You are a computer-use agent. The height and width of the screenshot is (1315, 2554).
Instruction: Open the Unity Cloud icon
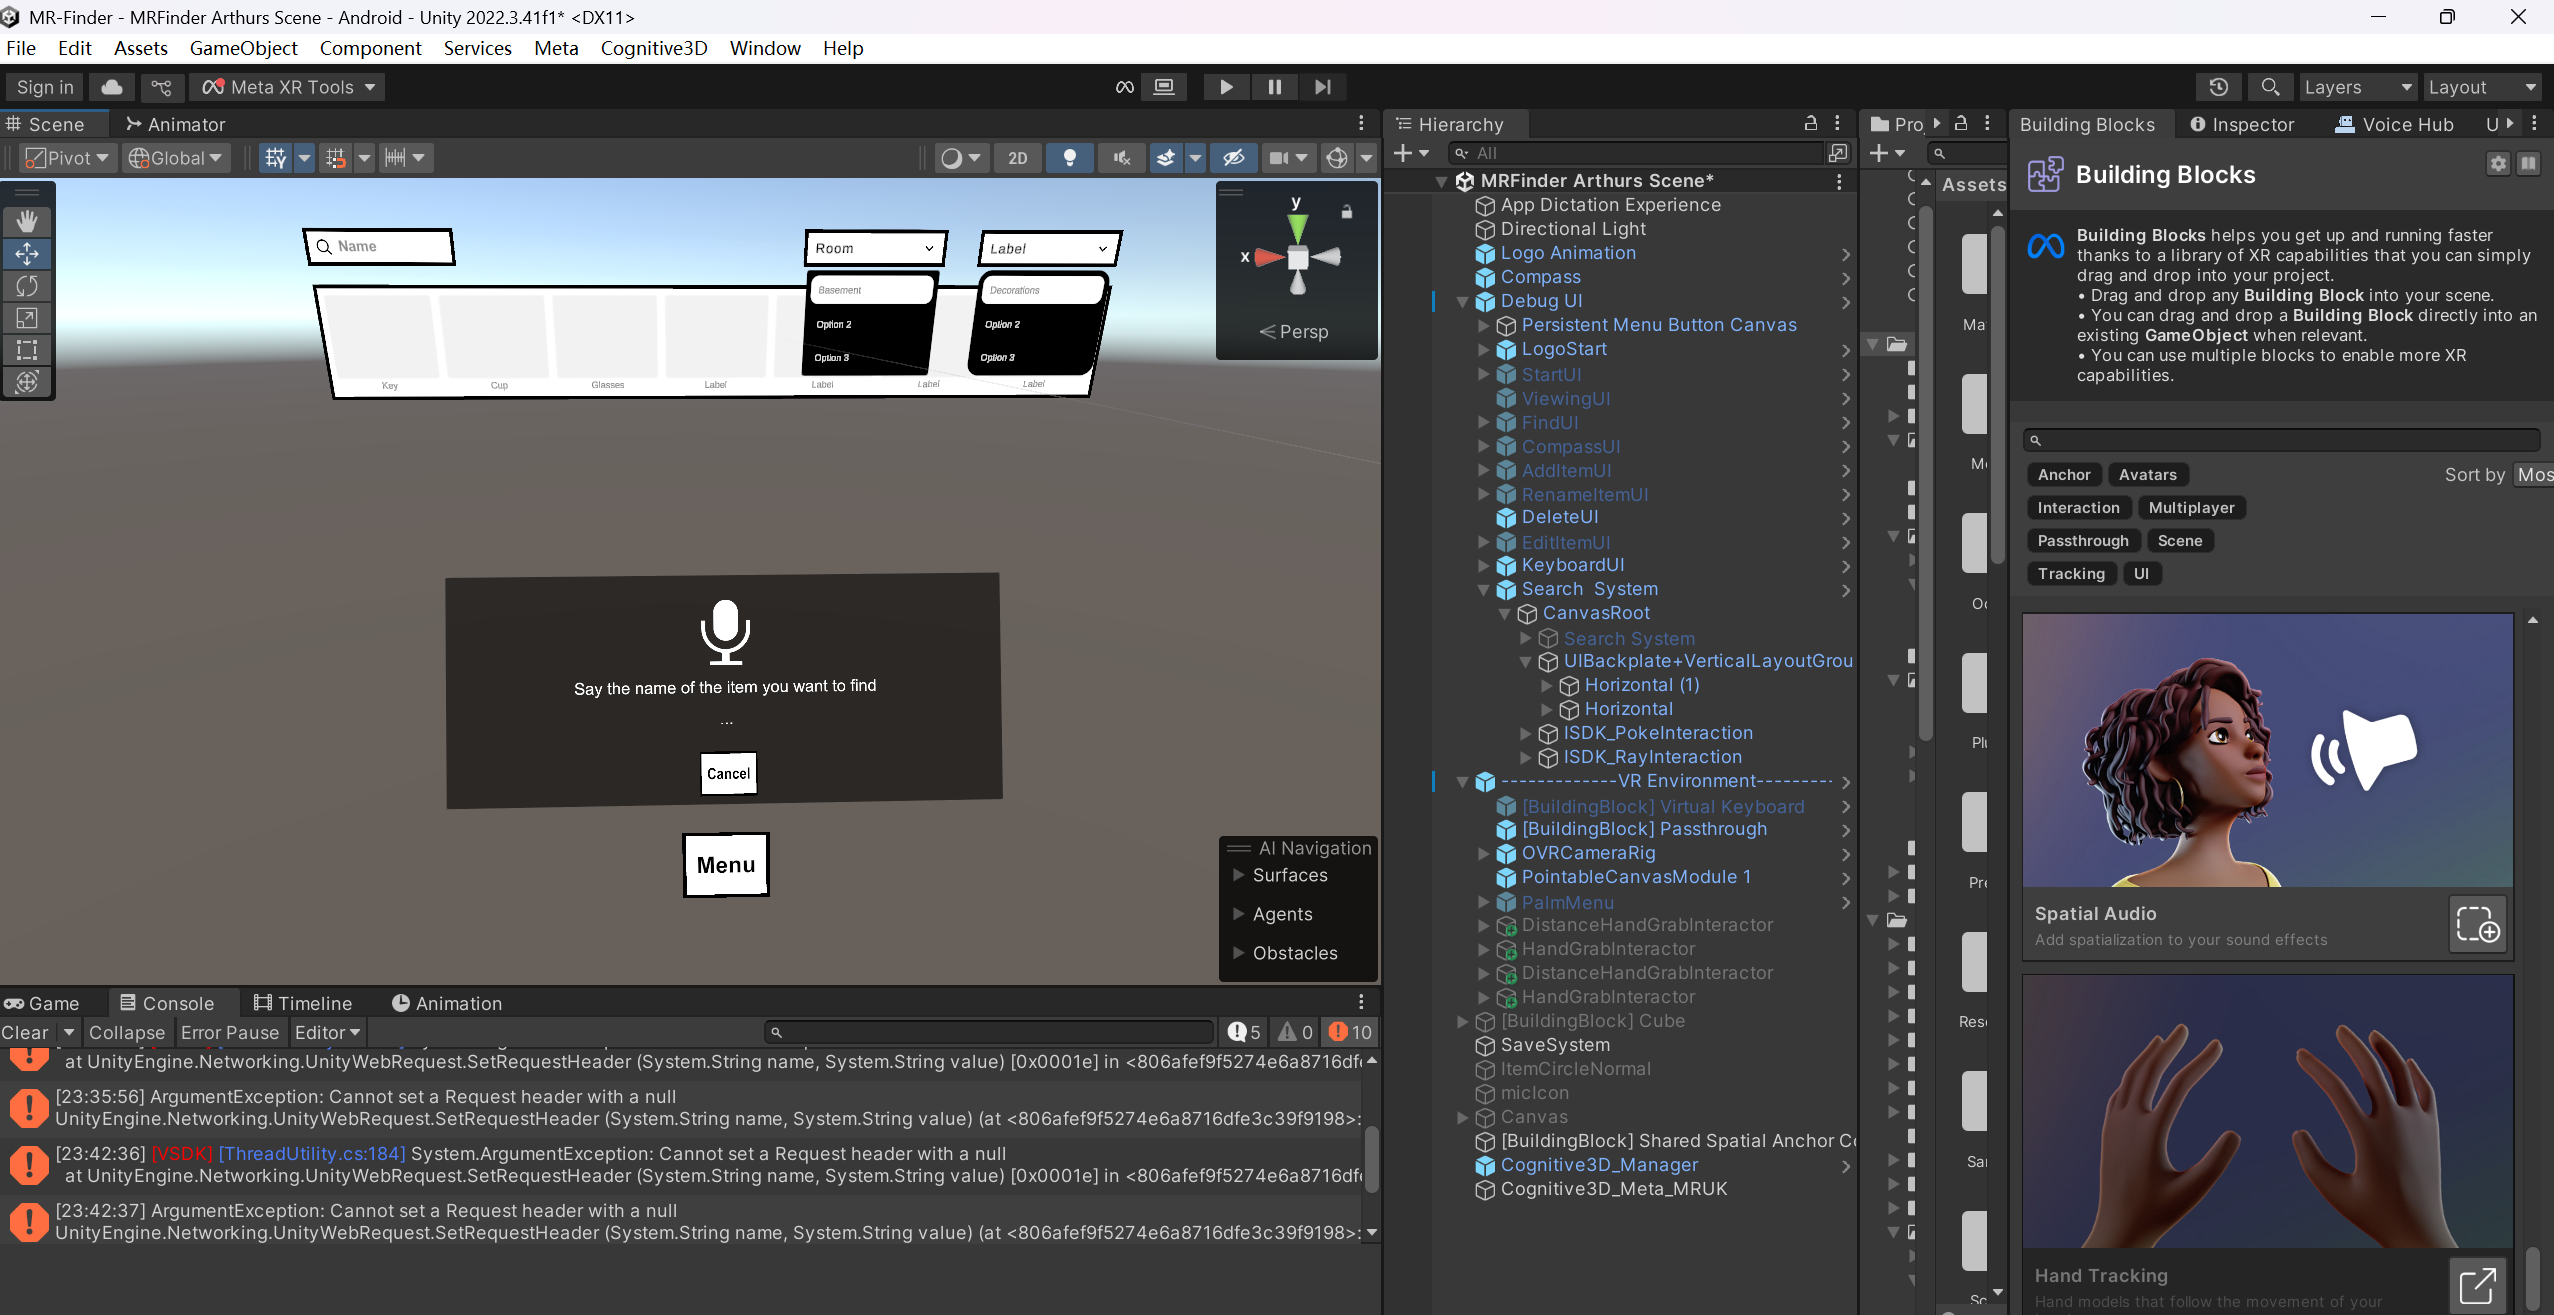(112, 87)
